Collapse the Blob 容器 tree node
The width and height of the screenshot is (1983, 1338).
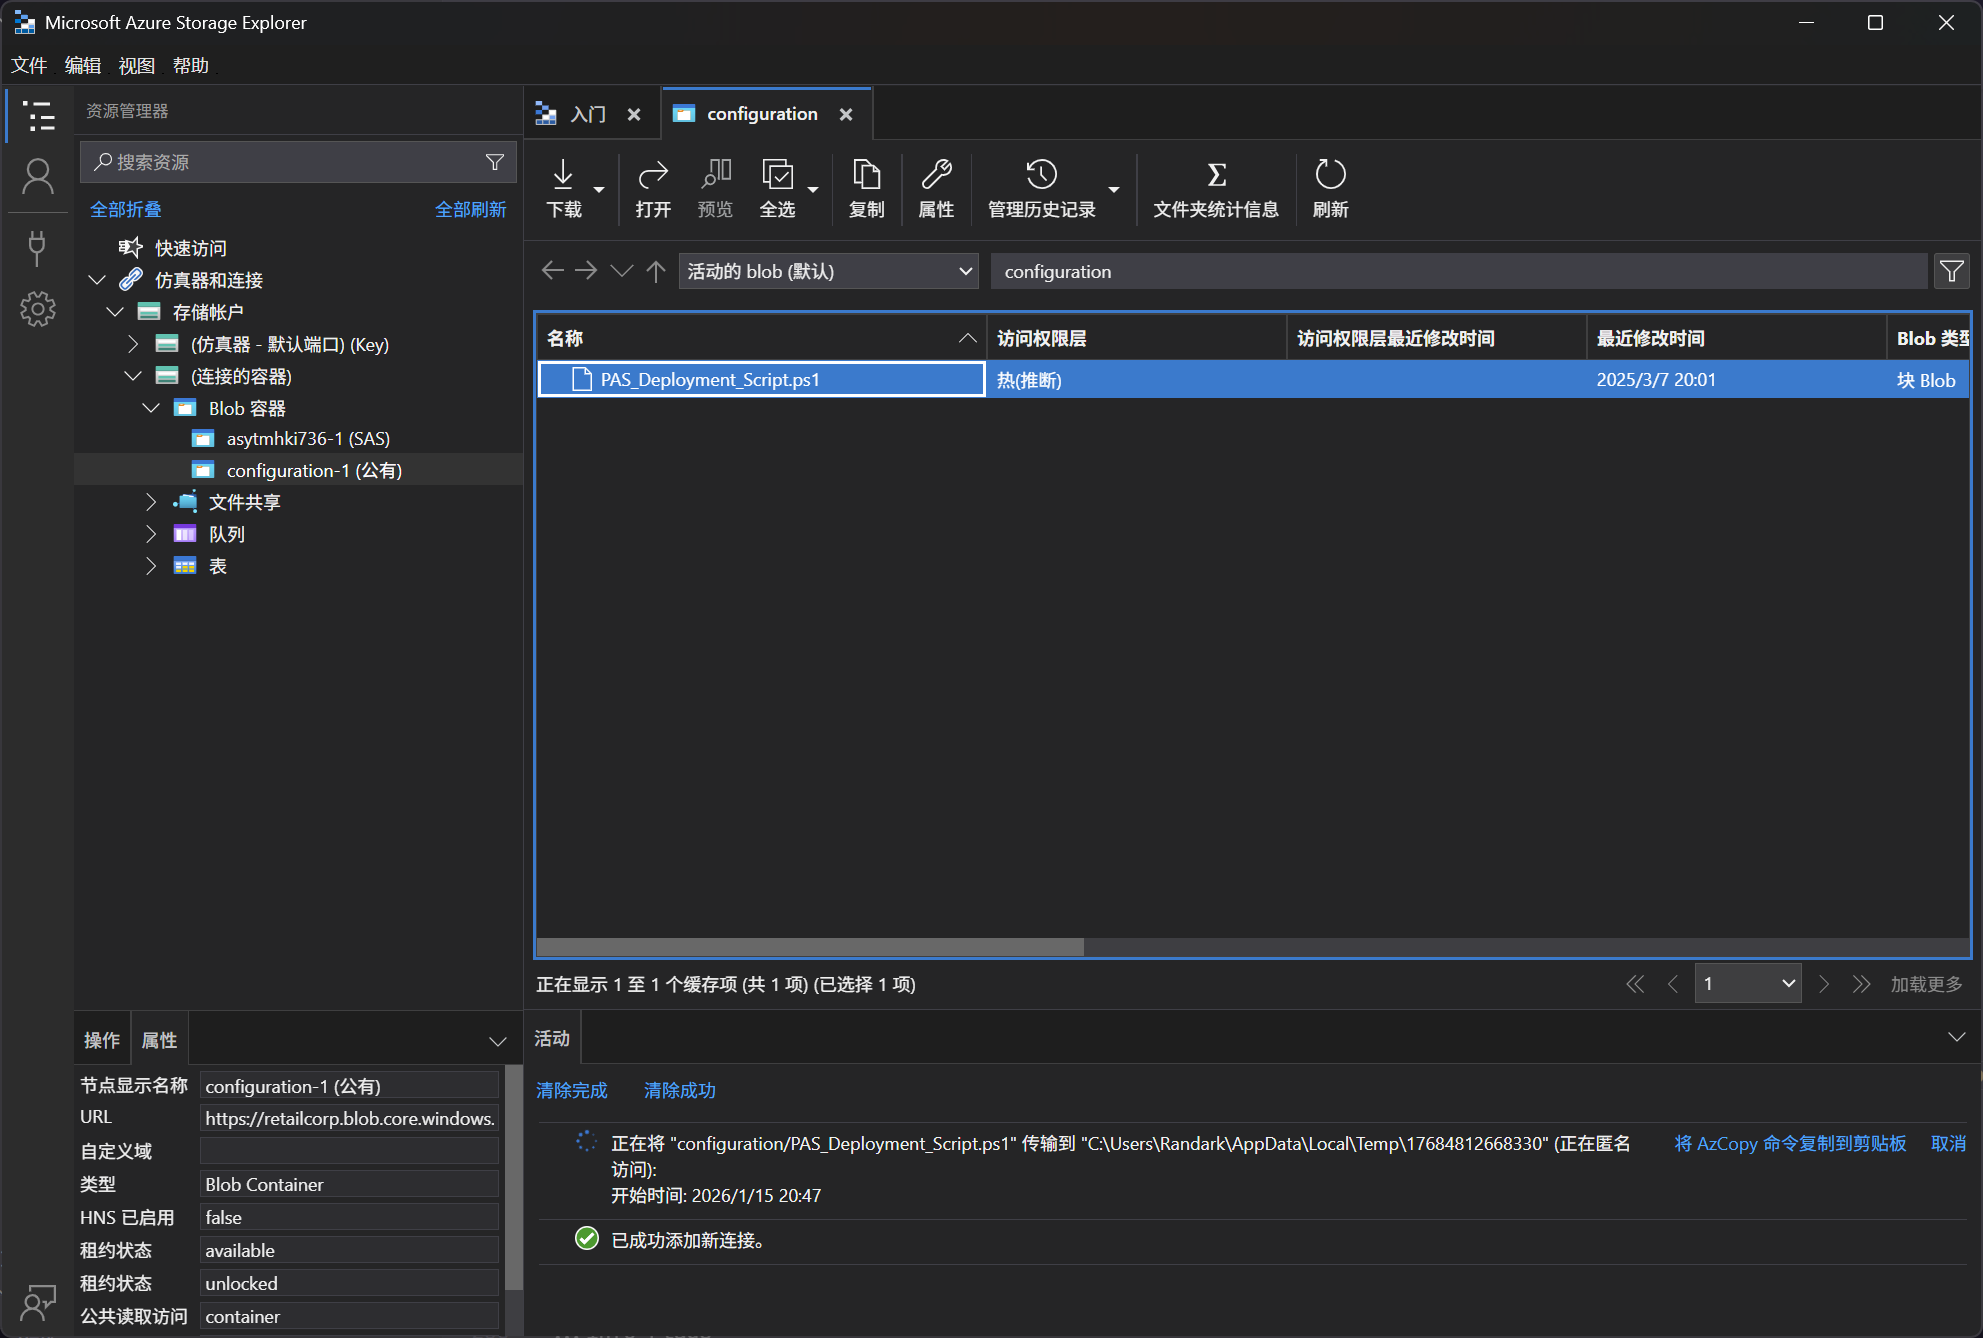pos(151,408)
